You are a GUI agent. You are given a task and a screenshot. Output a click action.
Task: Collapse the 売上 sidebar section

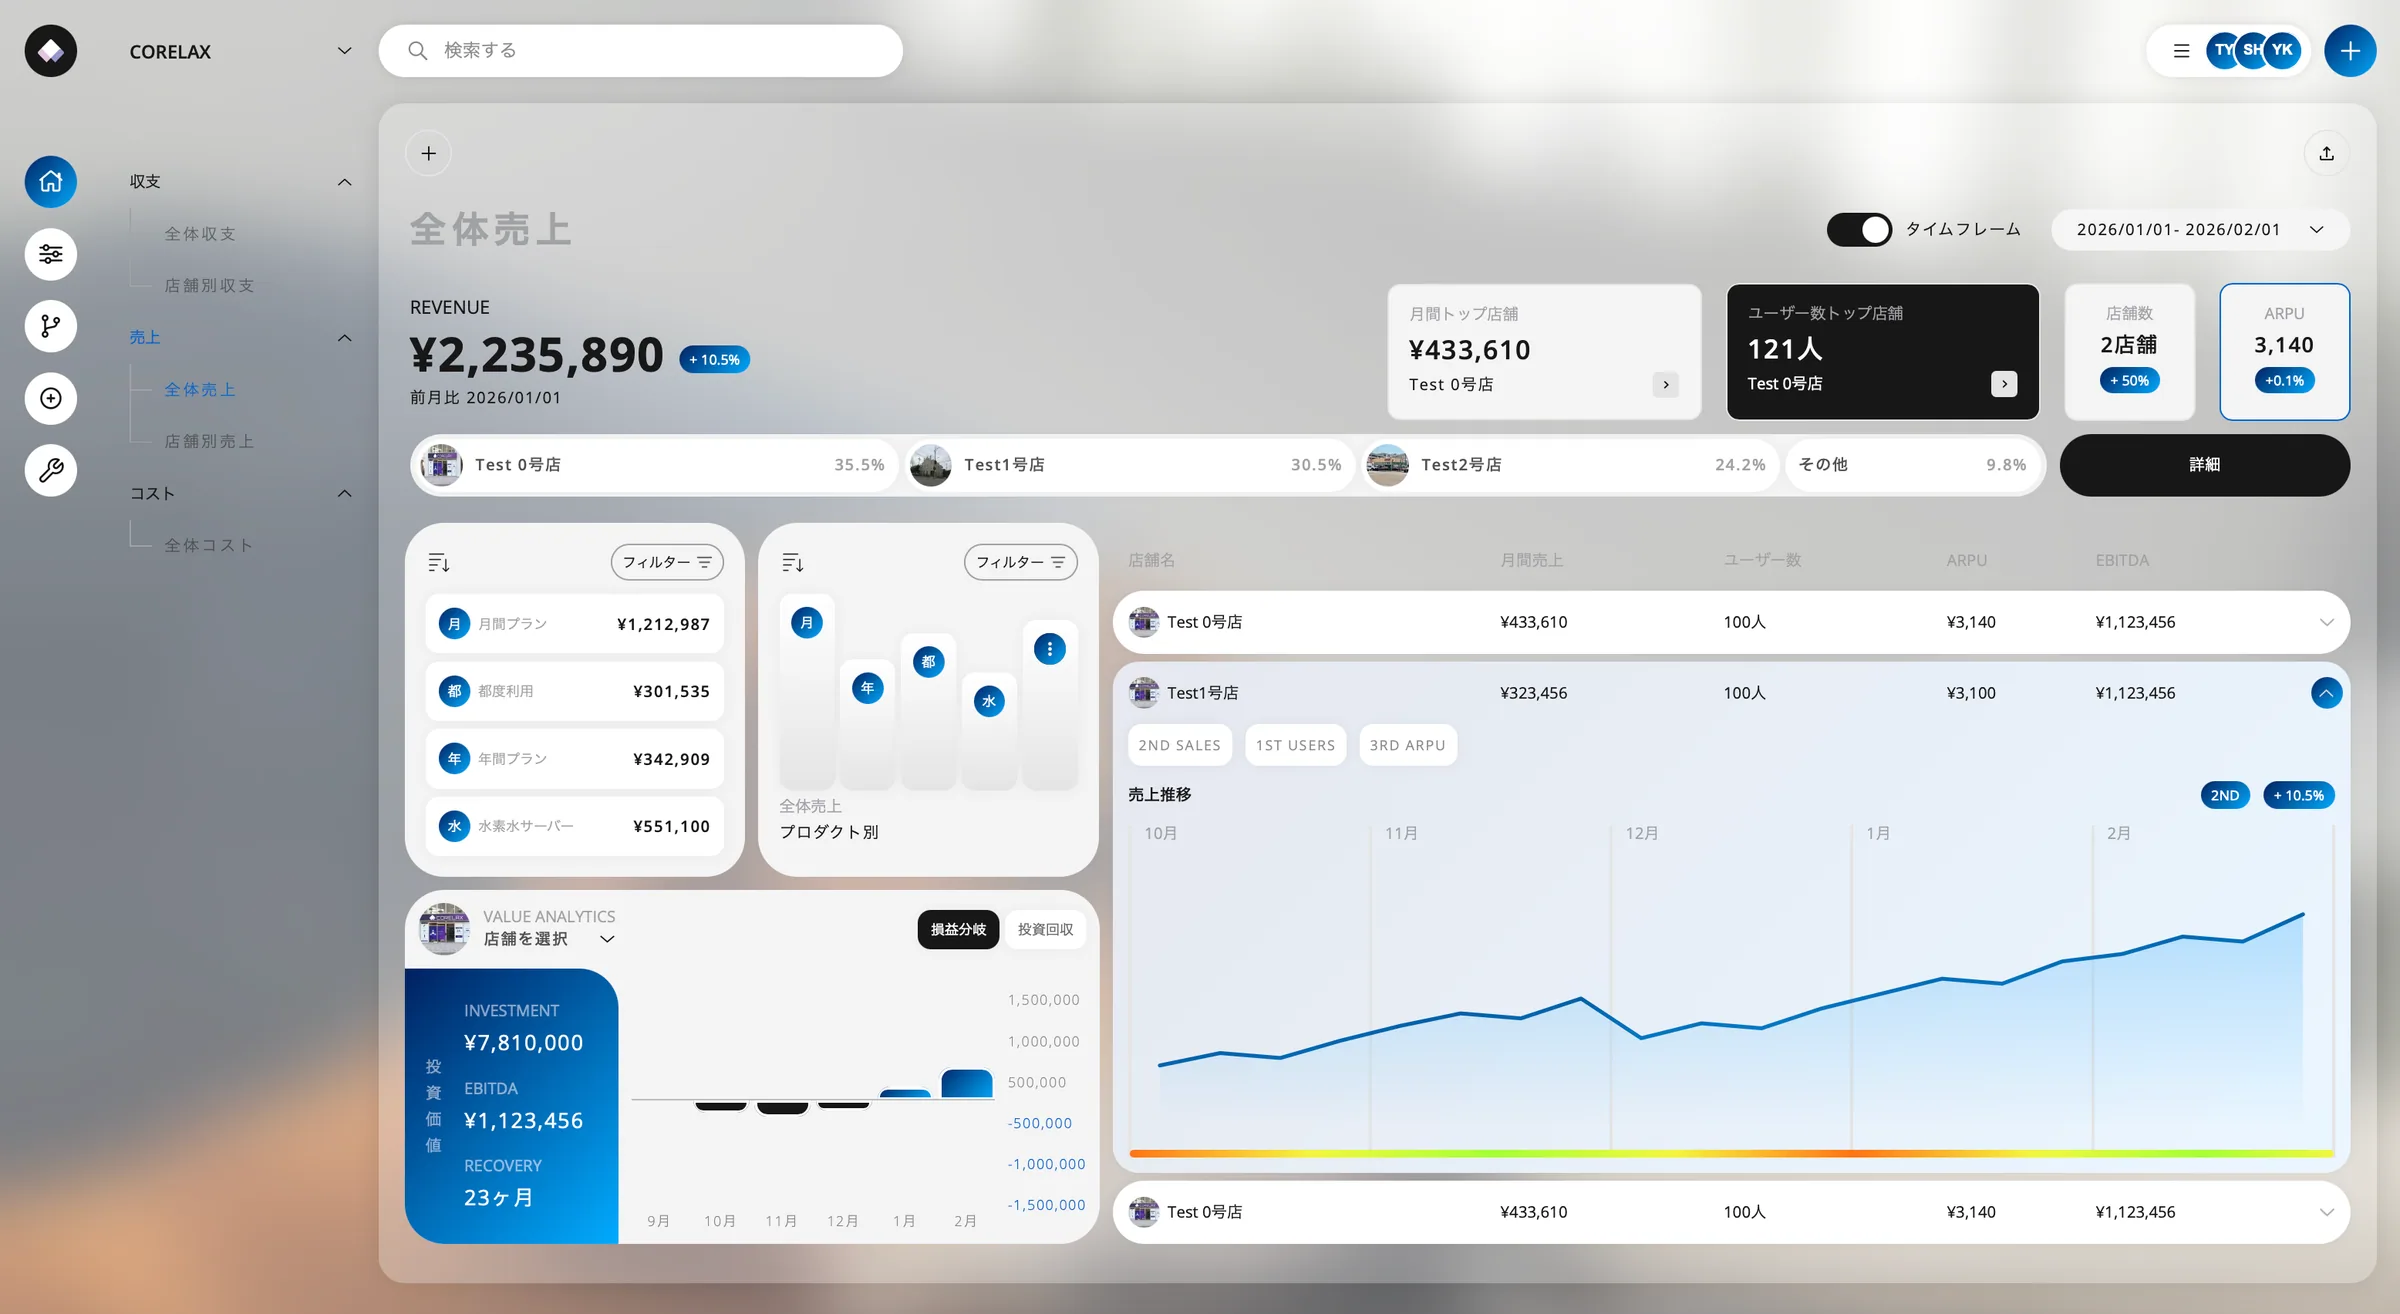pos(344,338)
